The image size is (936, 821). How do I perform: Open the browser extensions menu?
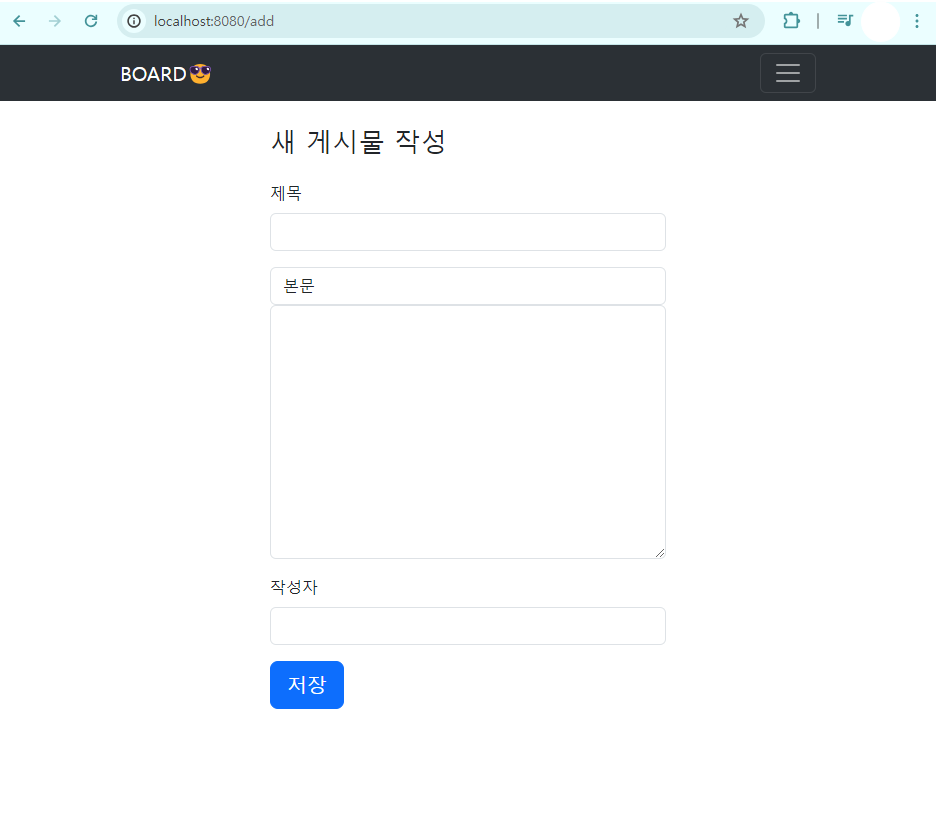[791, 21]
